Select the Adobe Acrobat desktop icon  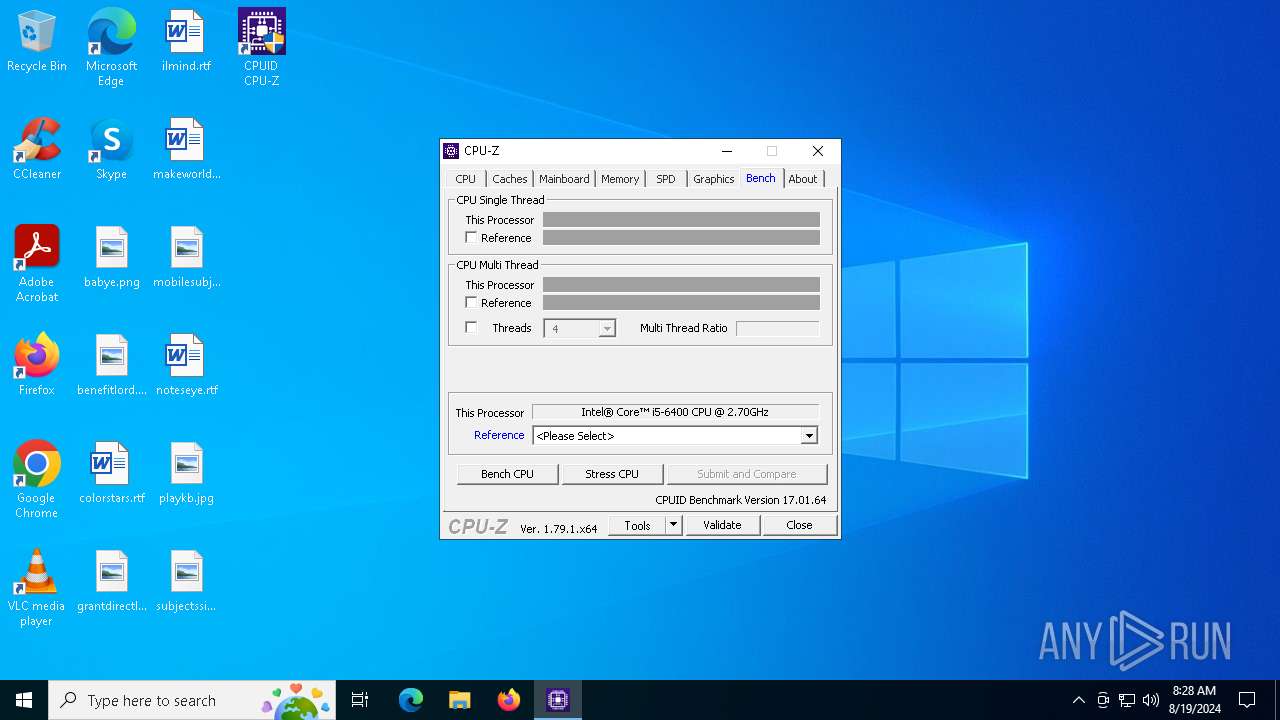click(37, 264)
